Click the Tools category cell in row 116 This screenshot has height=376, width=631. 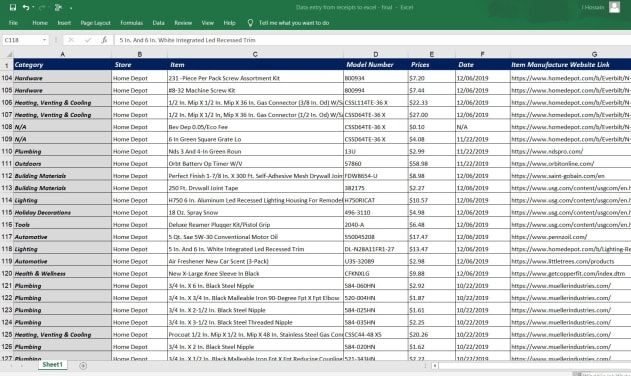[62, 225]
